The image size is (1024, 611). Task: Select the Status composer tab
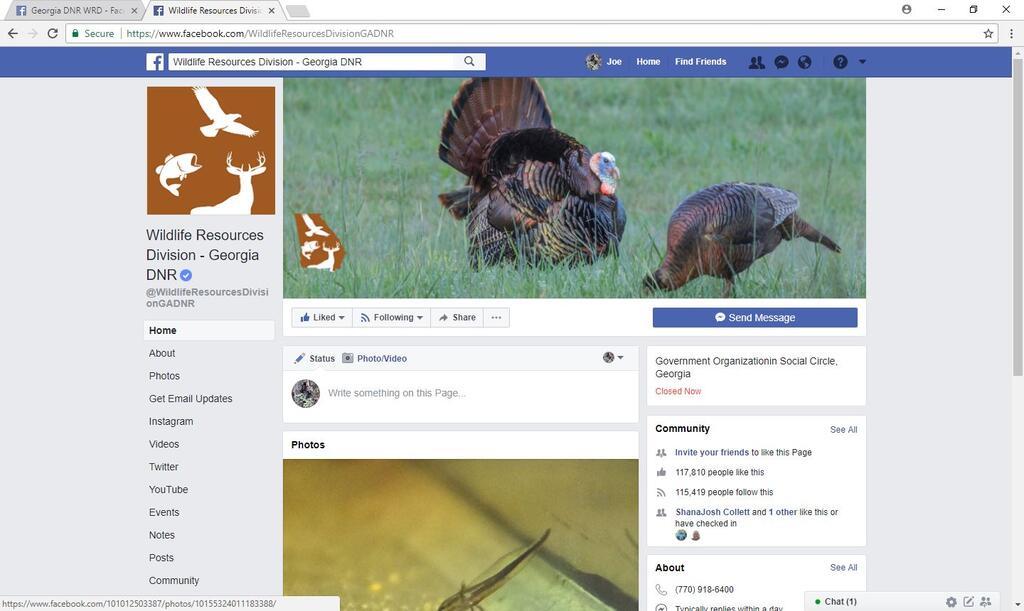pos(314,358)
